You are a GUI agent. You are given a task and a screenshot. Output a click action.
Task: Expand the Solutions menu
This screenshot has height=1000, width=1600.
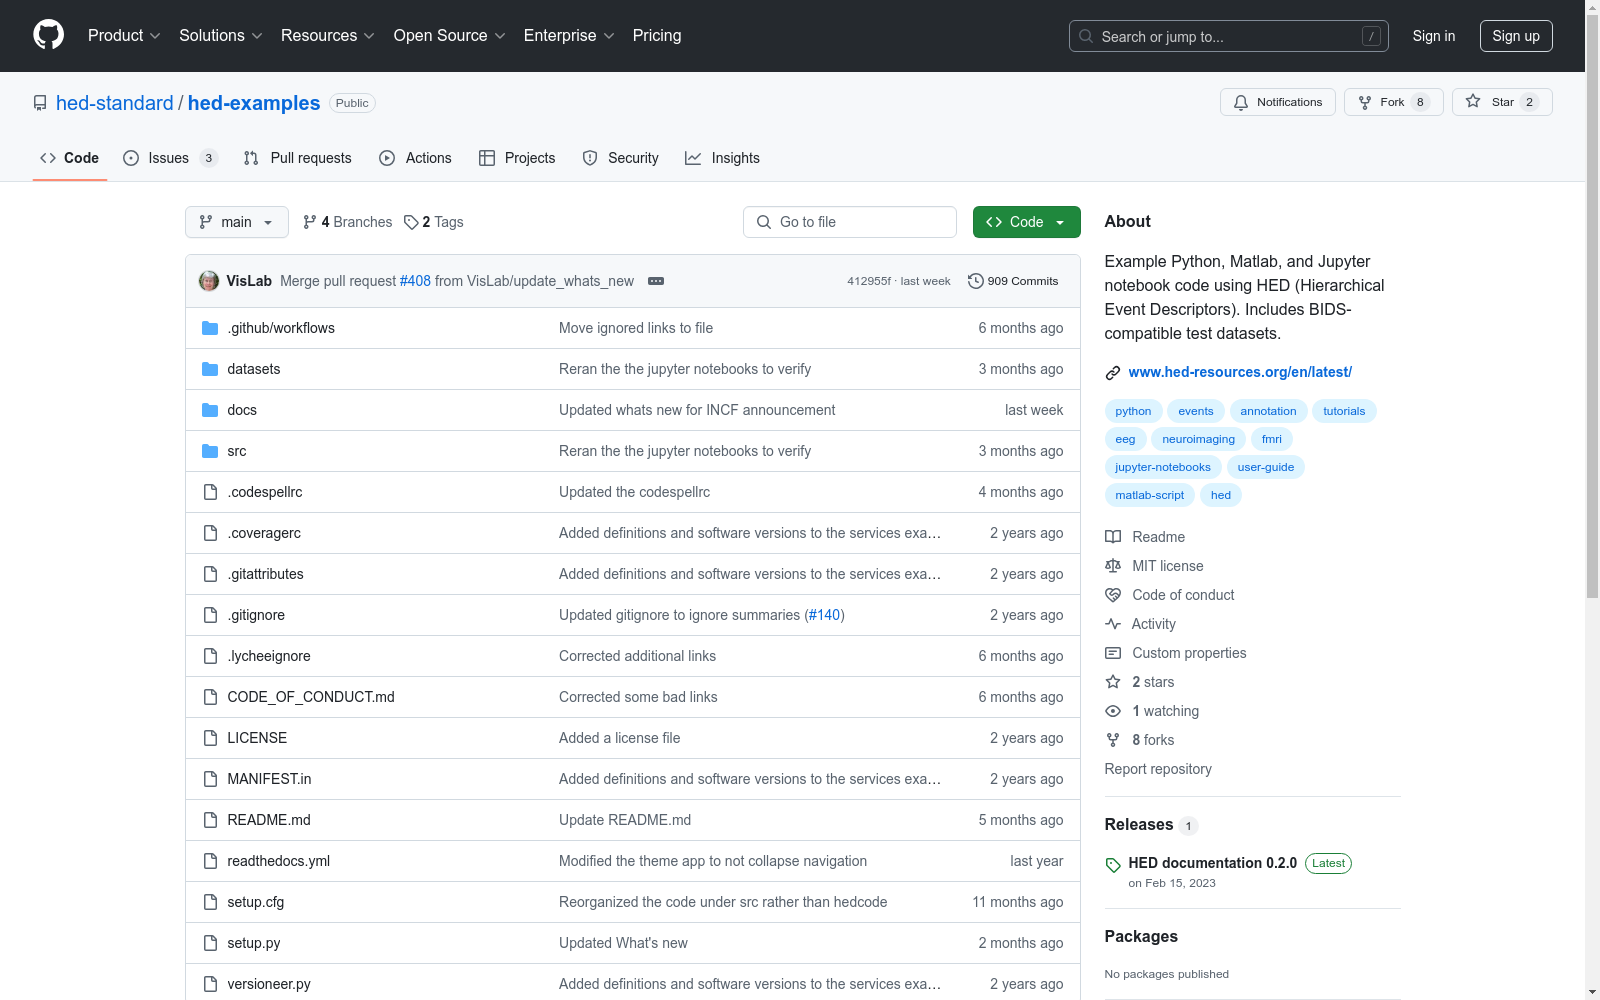coord(220,35)
